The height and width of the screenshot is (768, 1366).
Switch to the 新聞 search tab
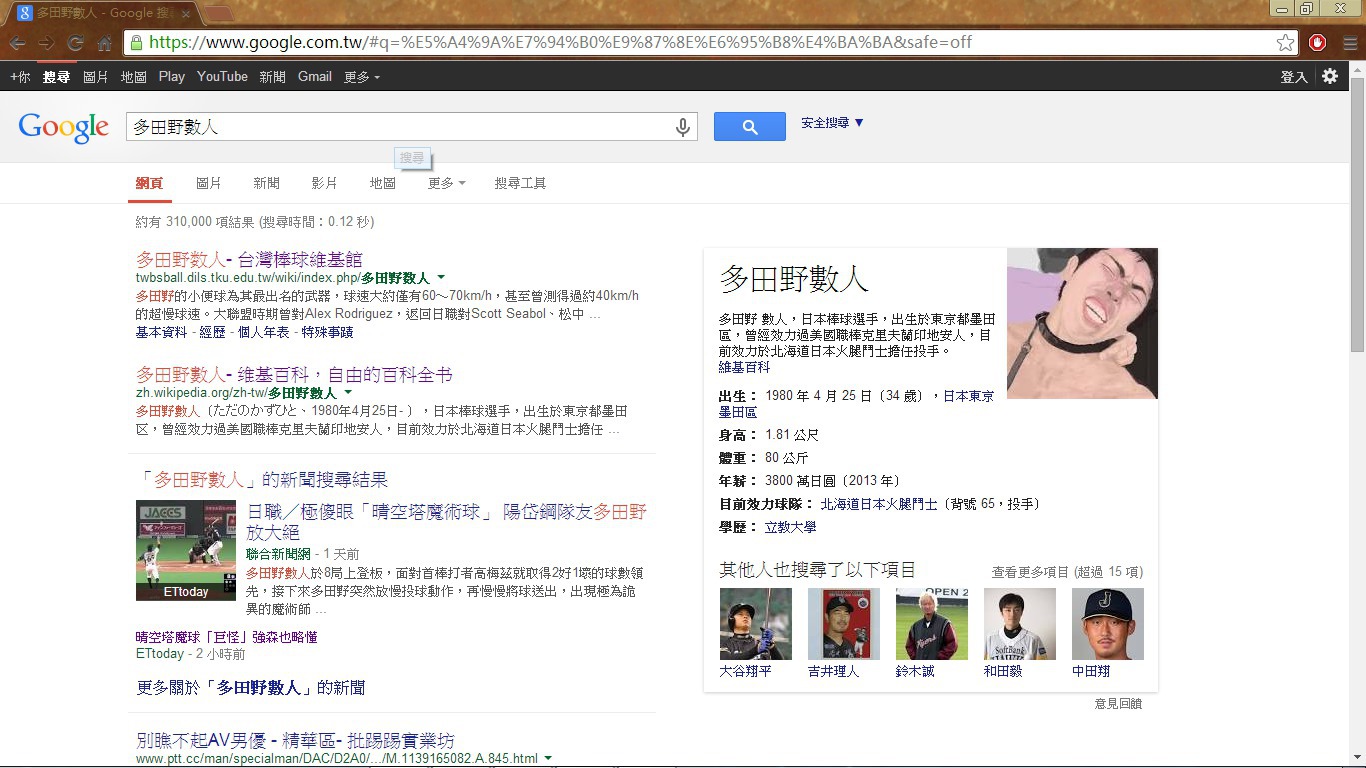(x=266, y=183)
